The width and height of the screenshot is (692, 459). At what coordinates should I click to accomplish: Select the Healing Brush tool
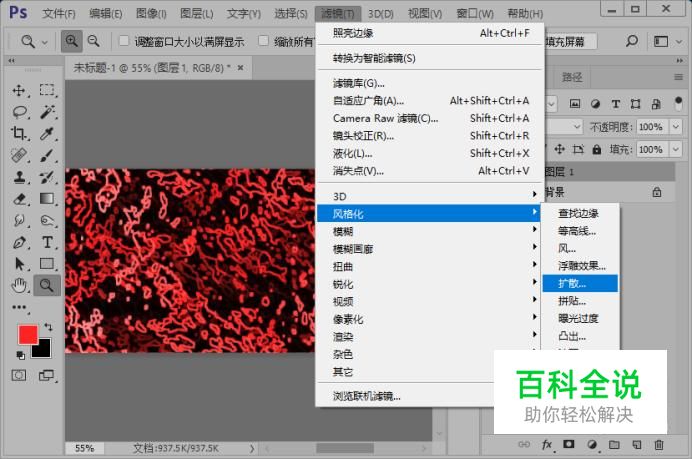[x=19, y=155]
